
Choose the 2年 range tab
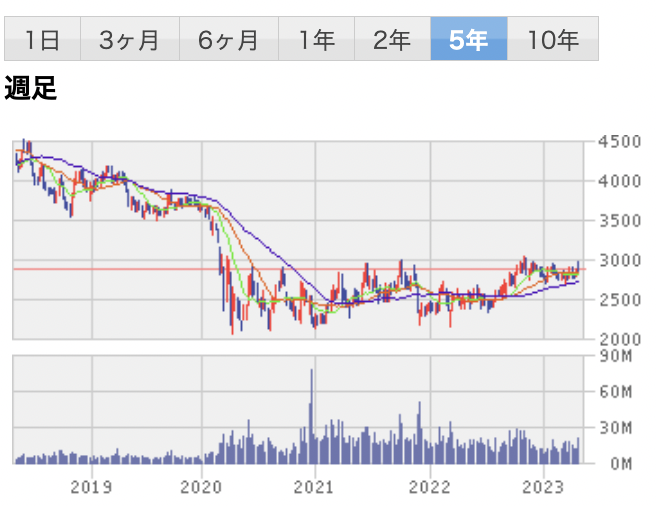392,40
